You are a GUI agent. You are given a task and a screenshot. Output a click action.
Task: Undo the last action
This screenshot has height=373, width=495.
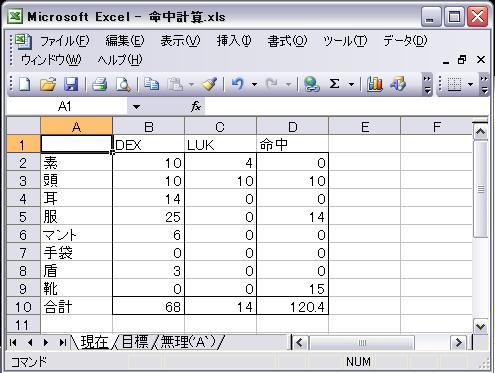(237, 84)
